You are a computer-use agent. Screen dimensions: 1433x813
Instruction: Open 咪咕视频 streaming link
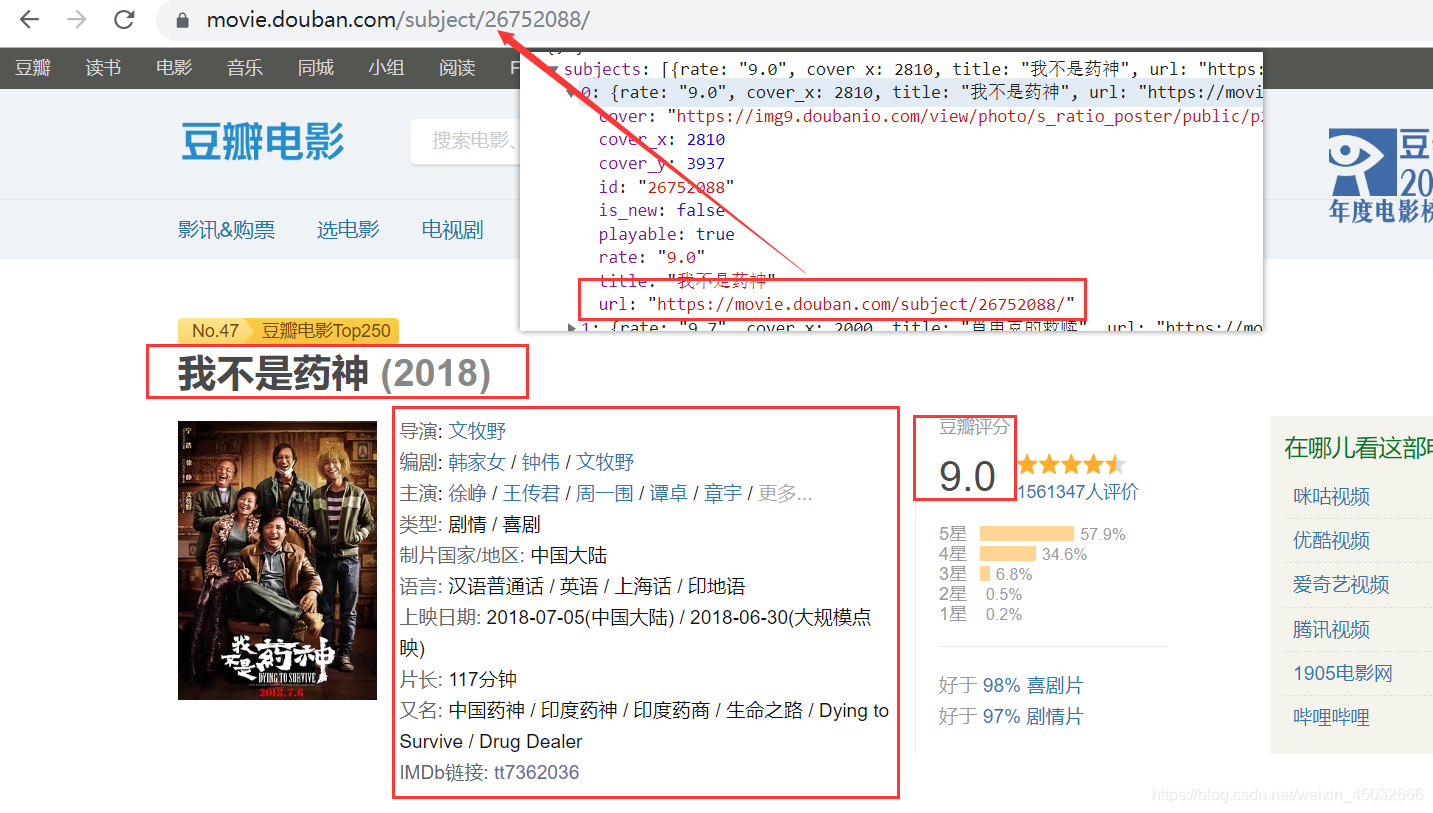pos(1331,497)
